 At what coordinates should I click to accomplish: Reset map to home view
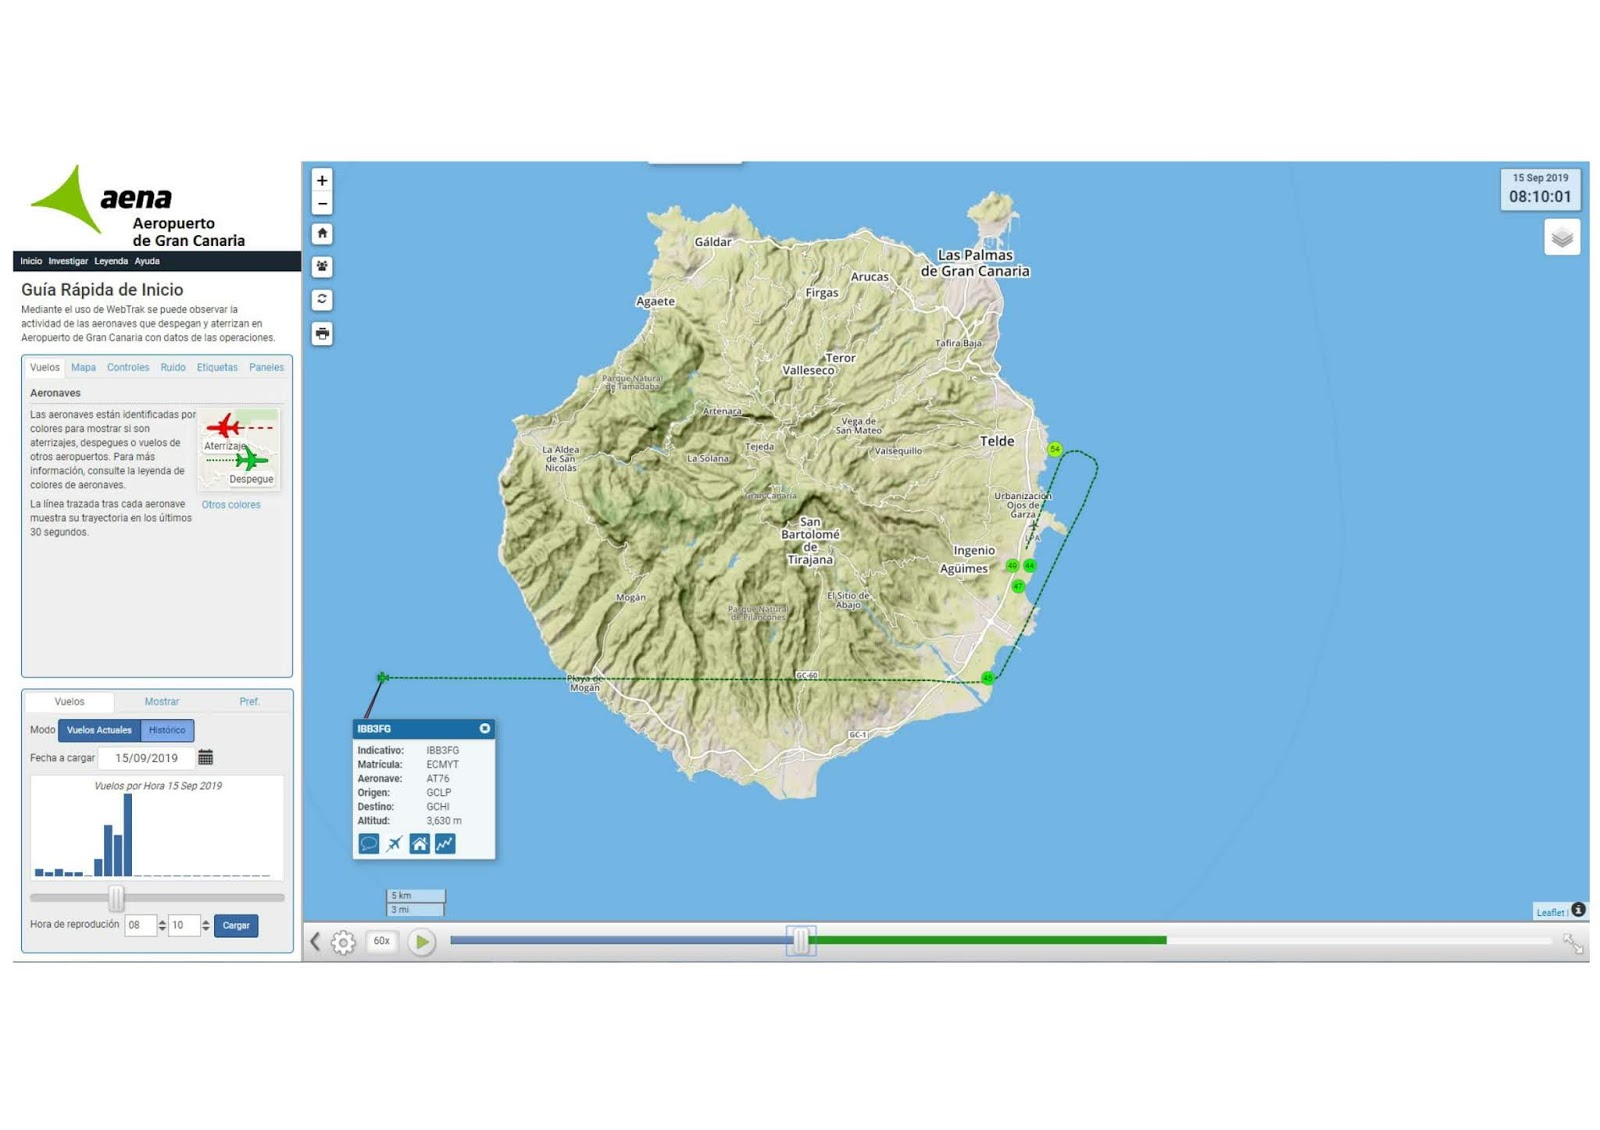tap(322, 233)
